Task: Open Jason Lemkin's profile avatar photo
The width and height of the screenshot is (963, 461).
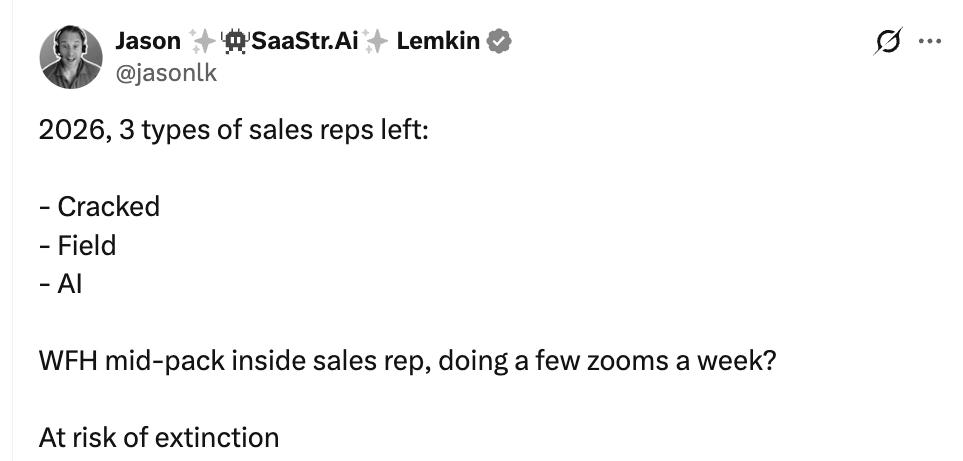Action: 71,57
